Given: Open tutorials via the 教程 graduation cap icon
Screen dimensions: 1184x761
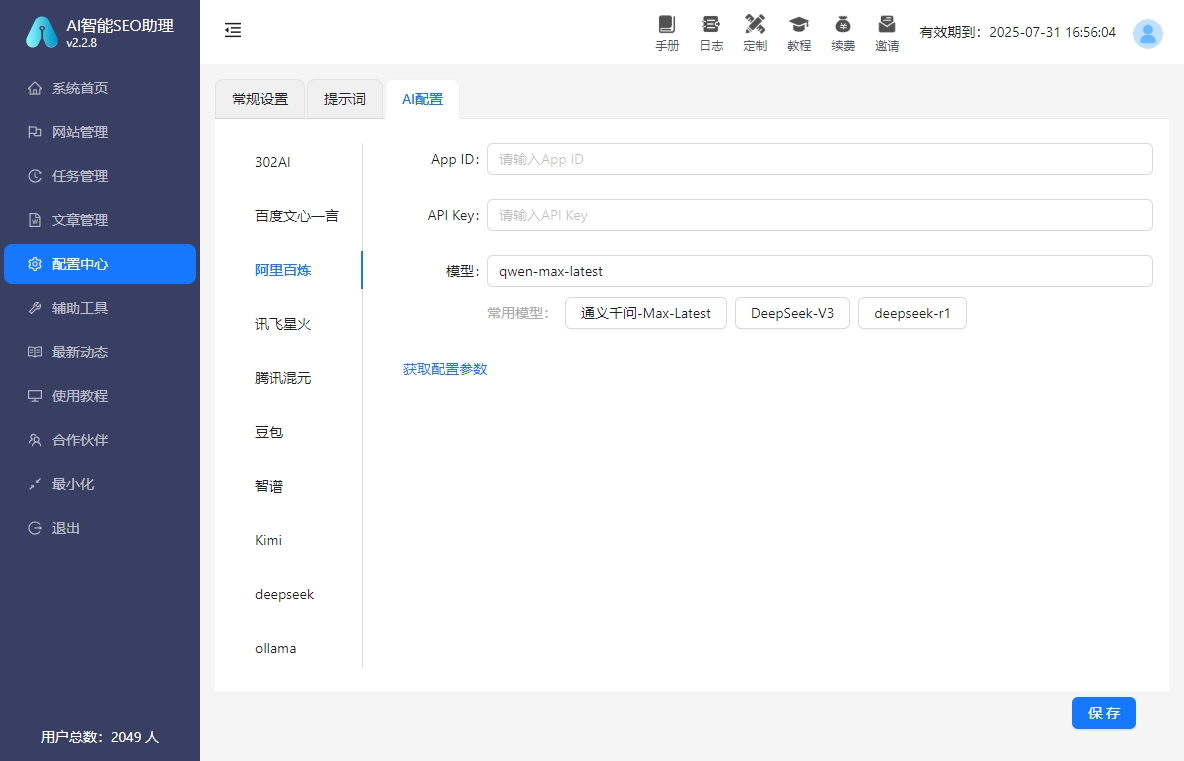Looking at the screenshot, I should tap(798, 32).
